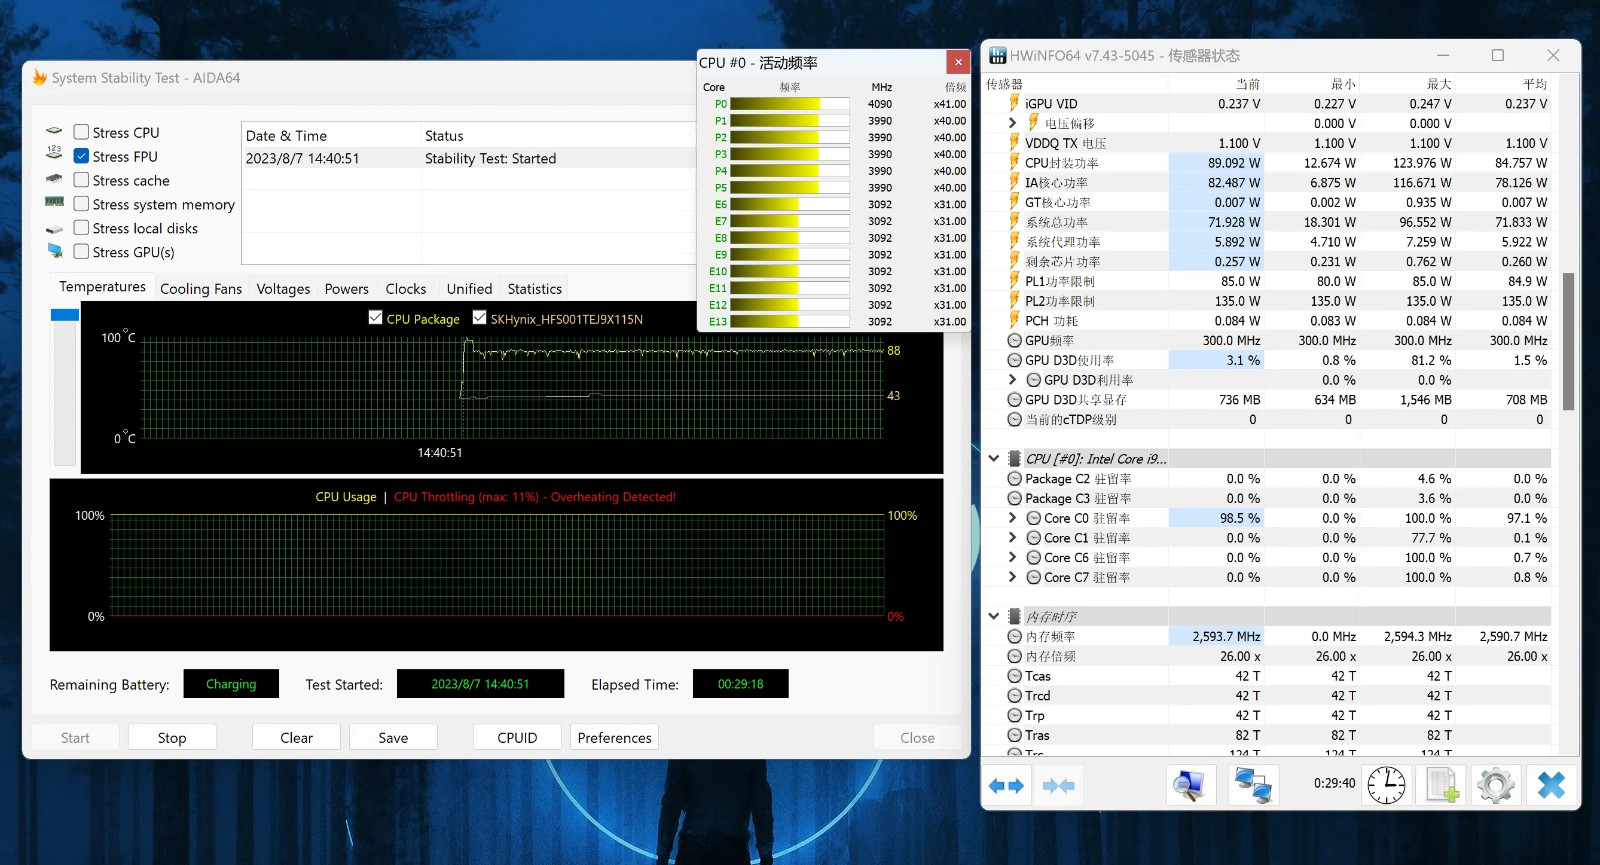Open AIDA64 Preferences
1600x865 pixels.
[x=614, y=737]
